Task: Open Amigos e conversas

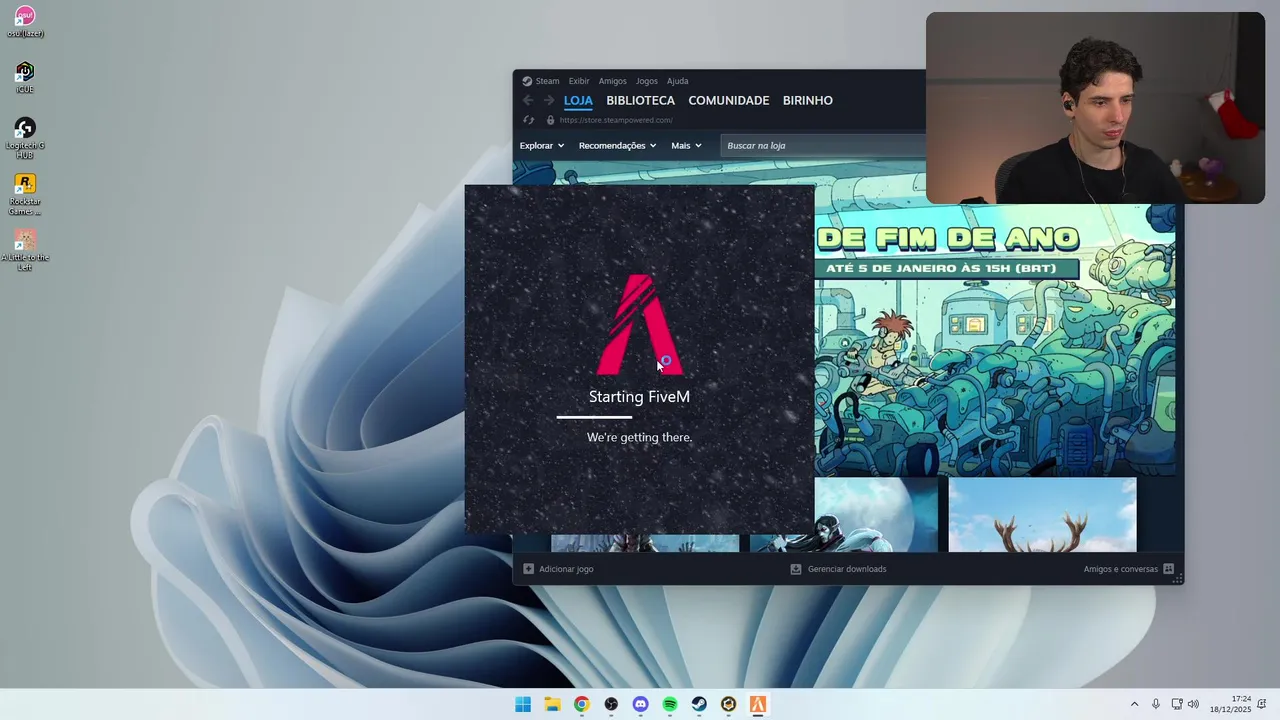Action: (x=1120, y=569)
